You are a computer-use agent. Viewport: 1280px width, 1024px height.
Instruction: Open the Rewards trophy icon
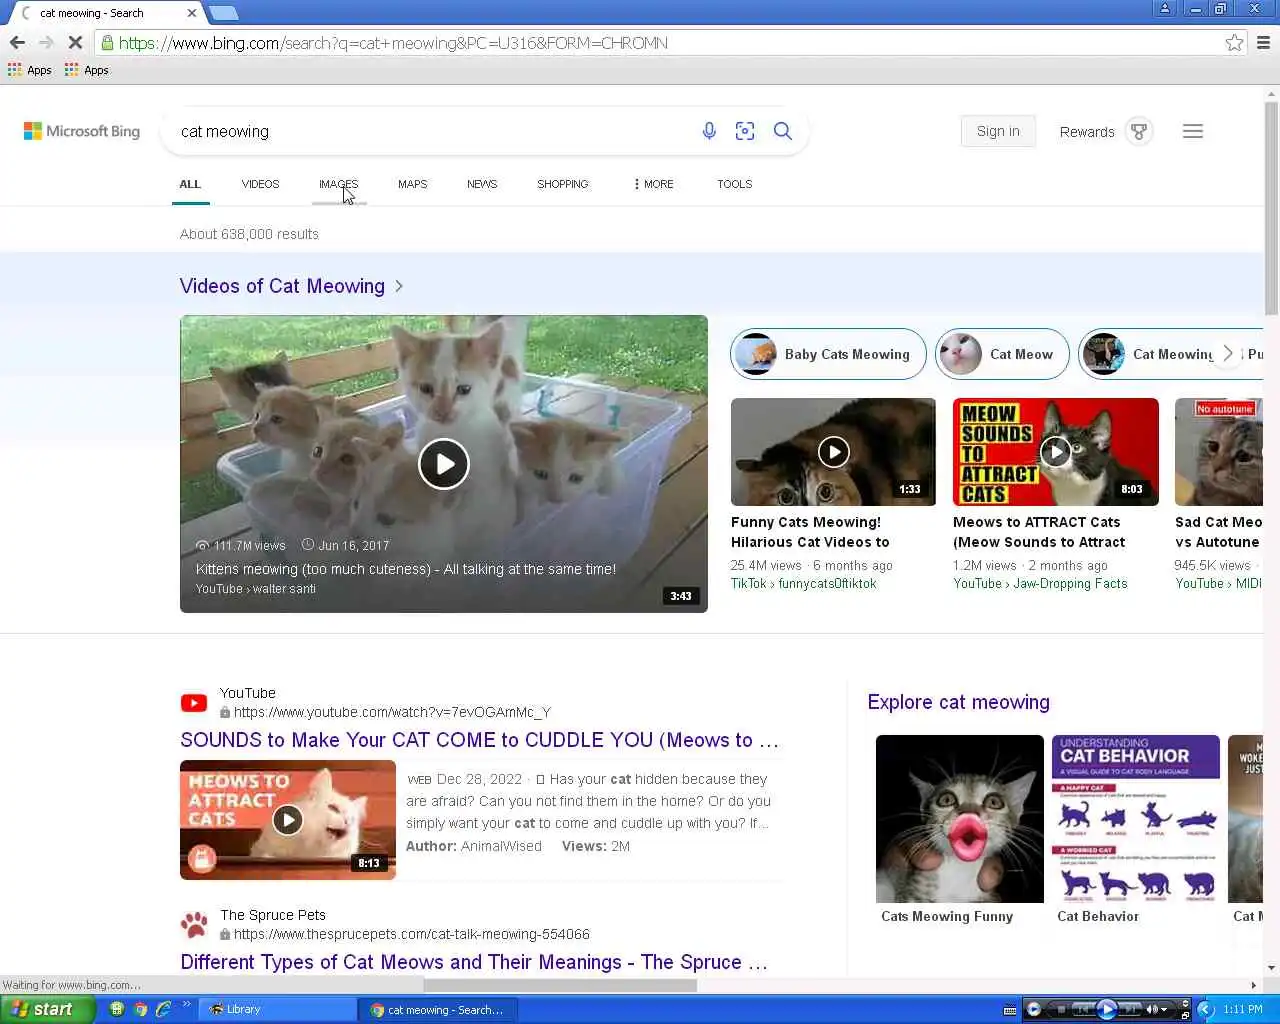click(1139, 131)
